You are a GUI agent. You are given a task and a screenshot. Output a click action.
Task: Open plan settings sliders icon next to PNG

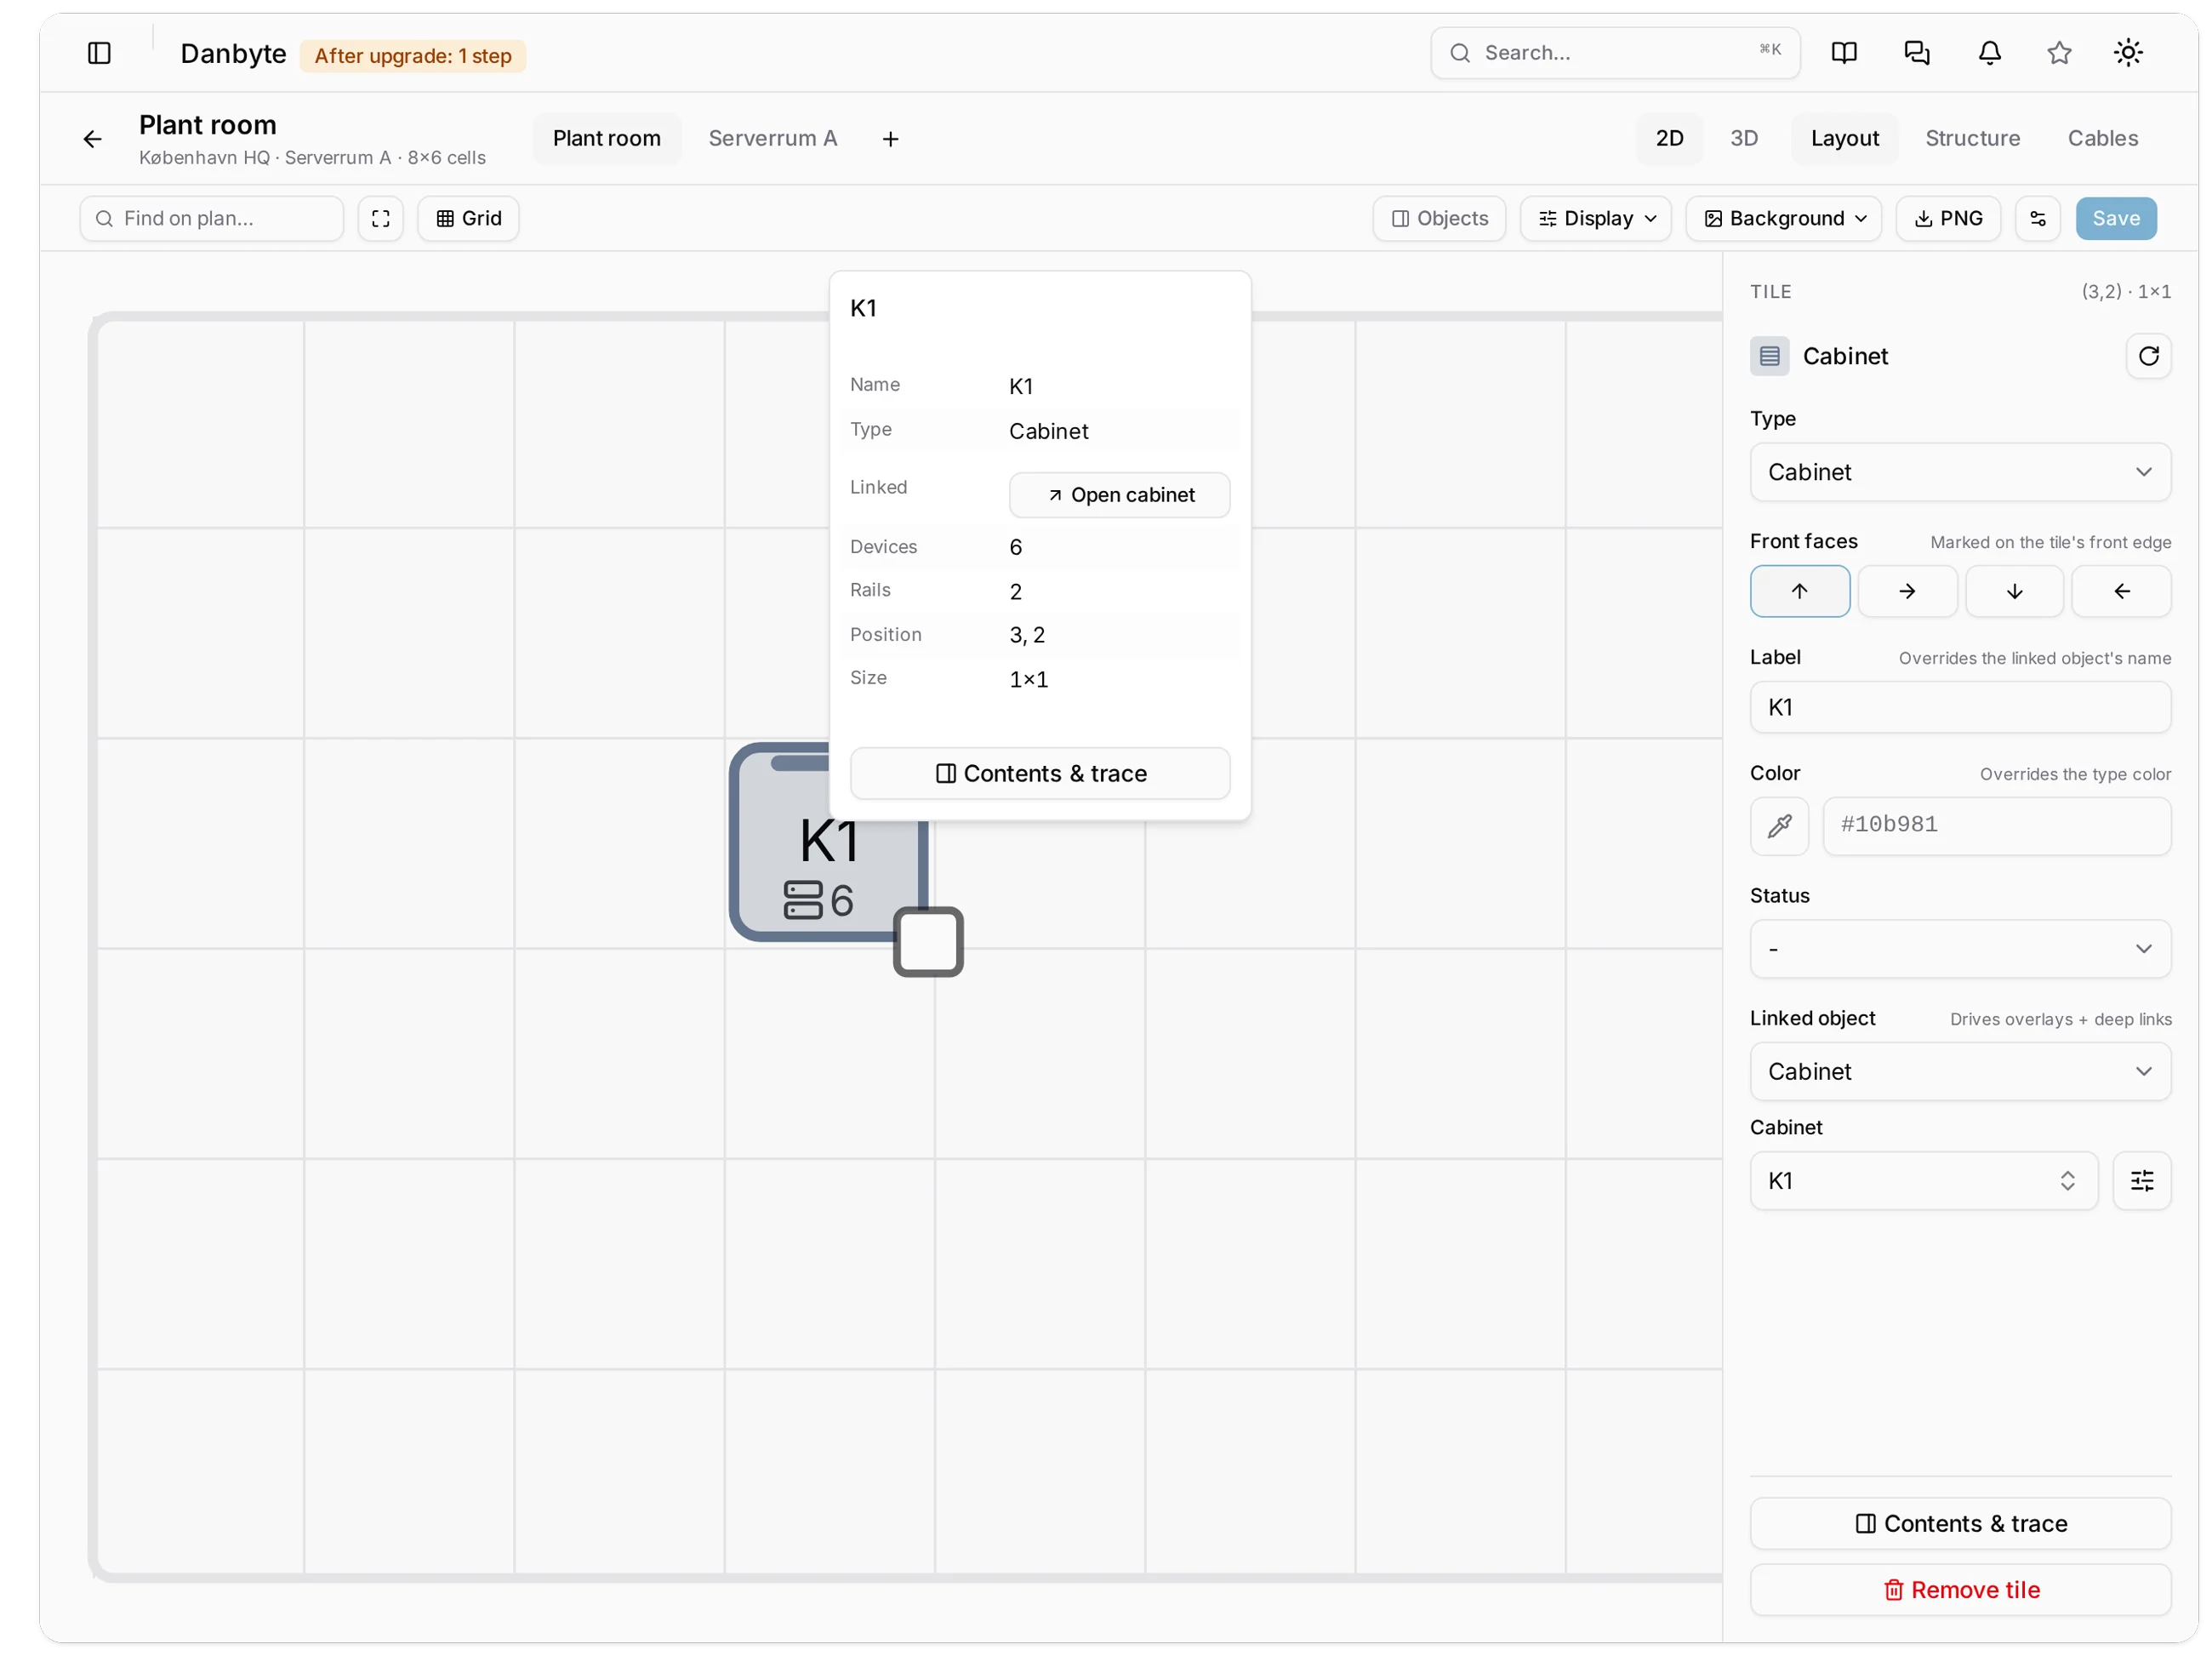coord(2038,218)
